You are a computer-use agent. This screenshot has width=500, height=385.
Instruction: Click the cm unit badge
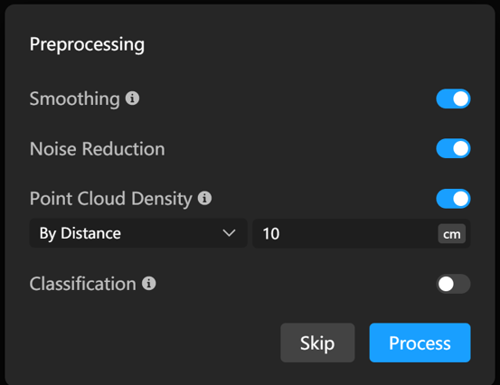point(452,234)
